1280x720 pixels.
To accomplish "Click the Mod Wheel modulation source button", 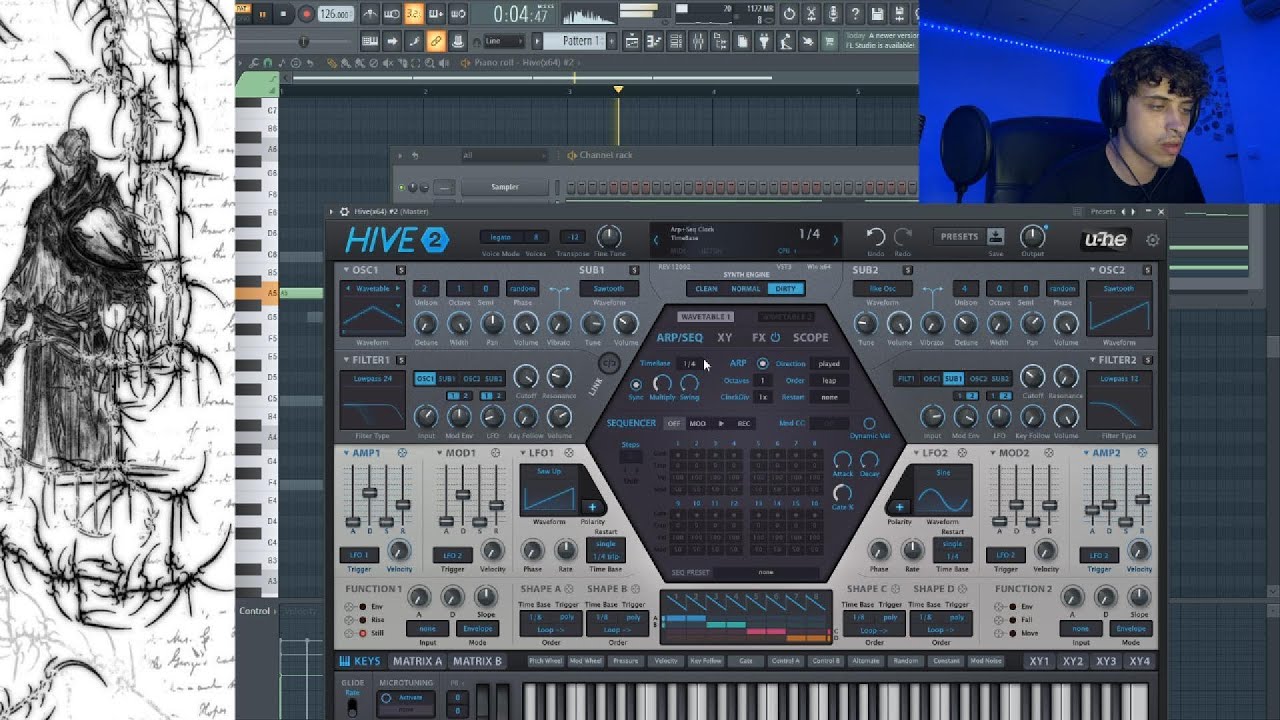I will click(587, 661).
